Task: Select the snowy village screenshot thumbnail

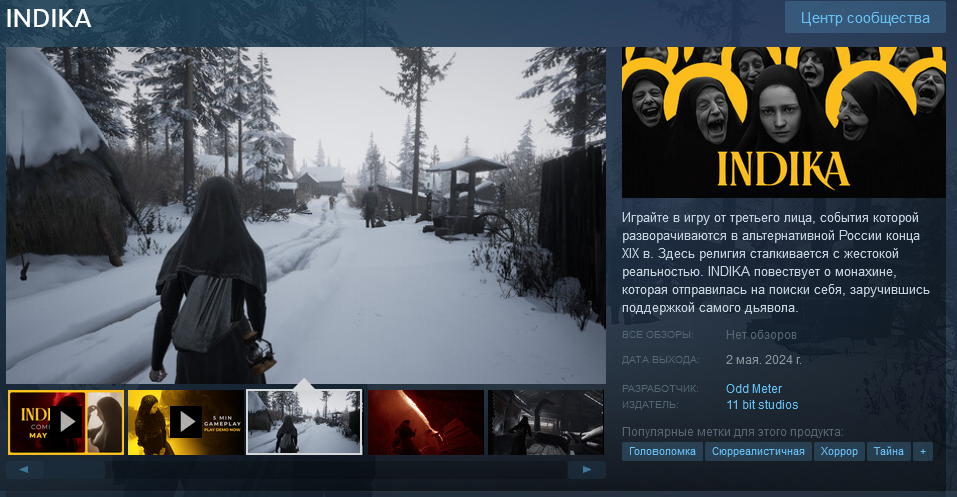Action: click(304, 422)
